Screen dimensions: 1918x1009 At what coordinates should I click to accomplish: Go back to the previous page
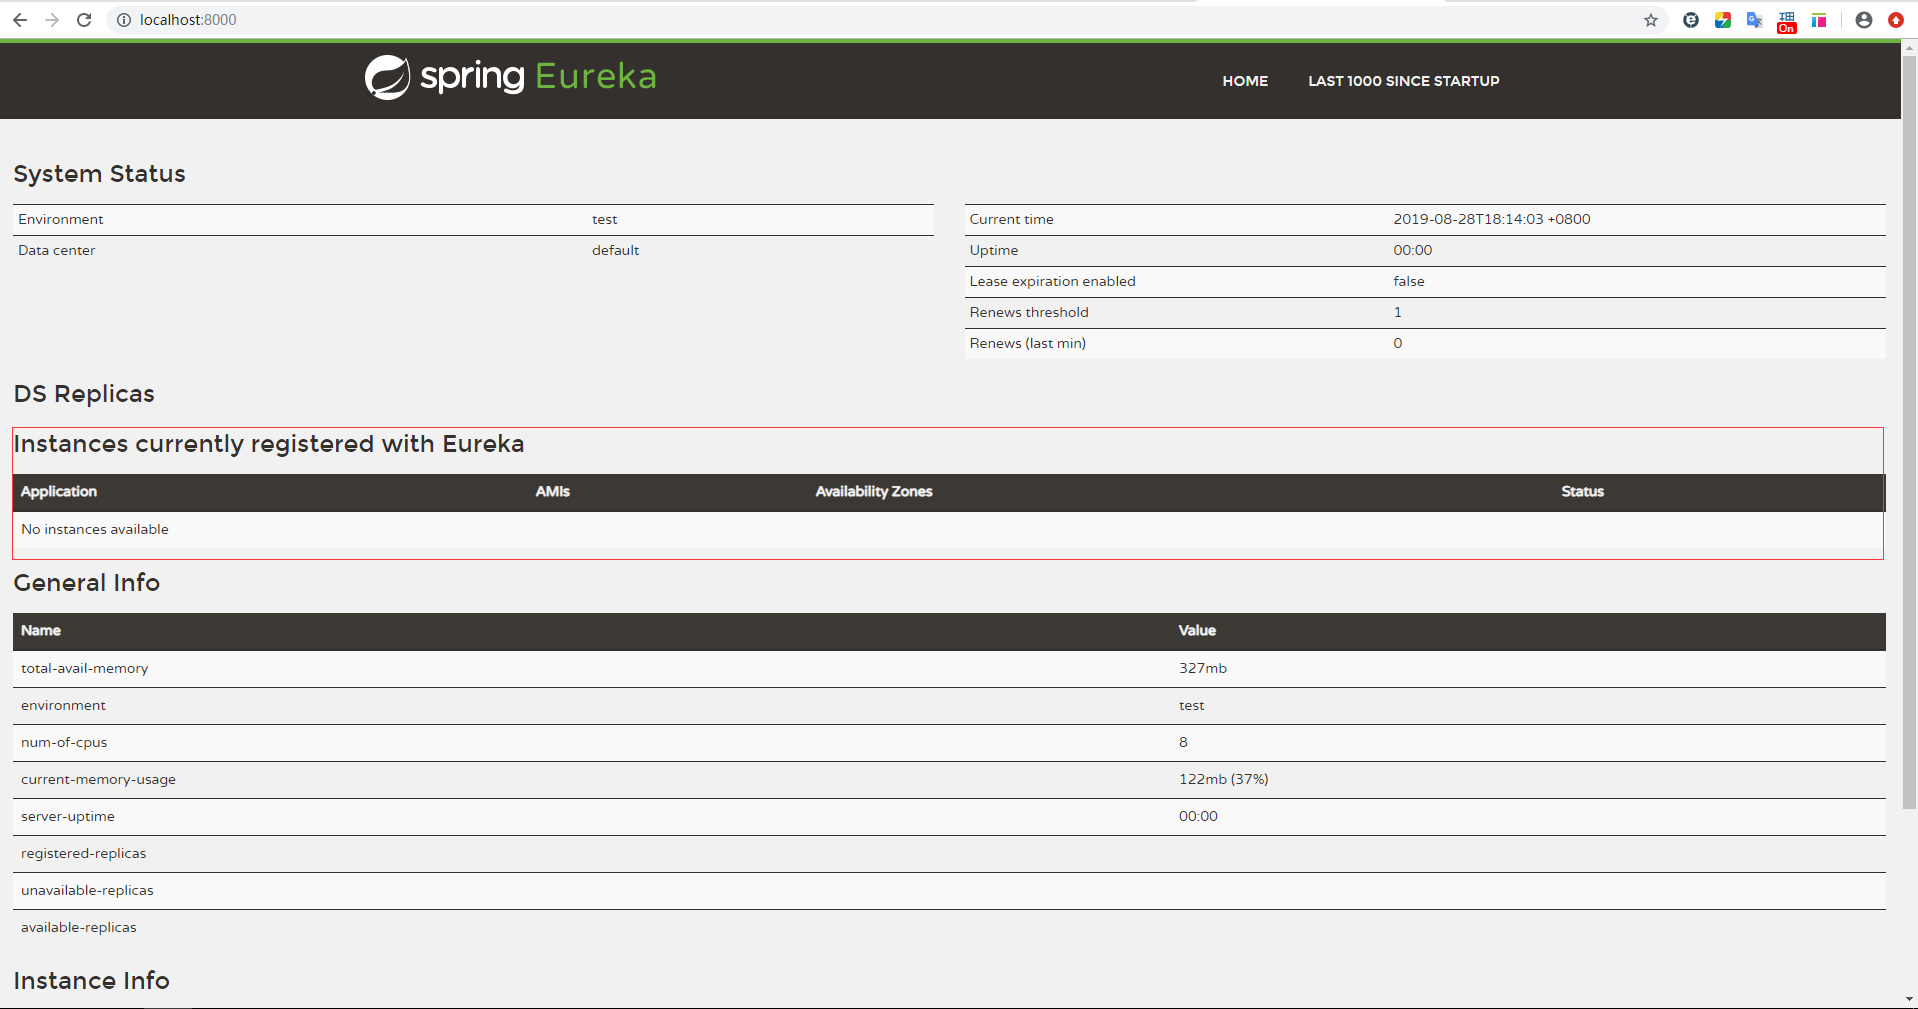(20, 20)
